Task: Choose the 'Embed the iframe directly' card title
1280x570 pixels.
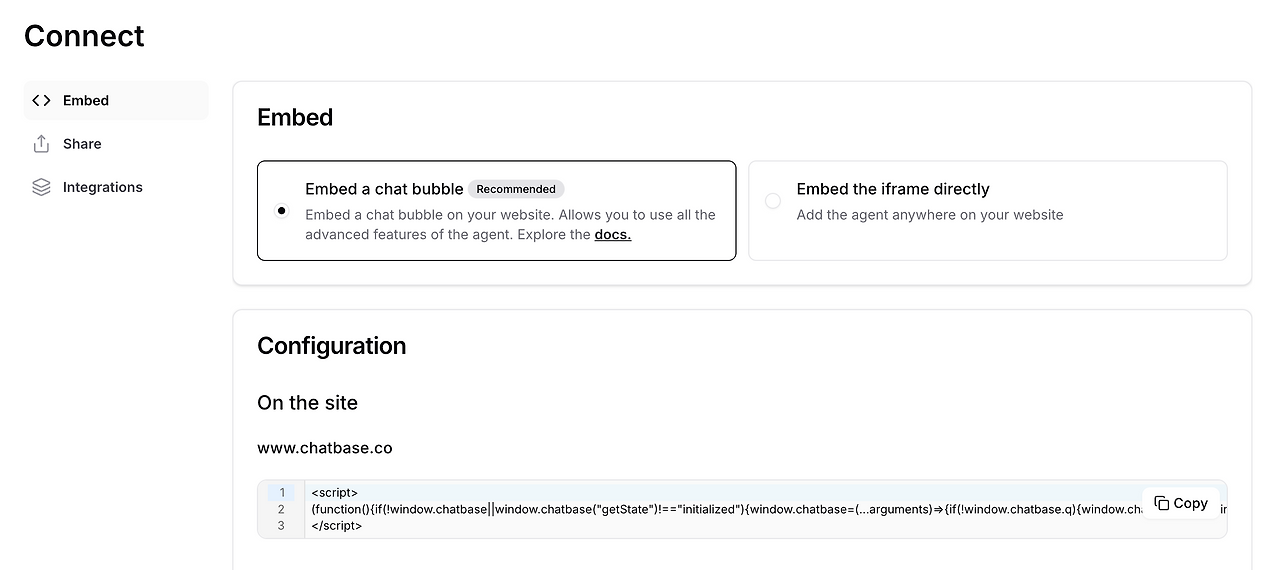Action: click(892, 189)
